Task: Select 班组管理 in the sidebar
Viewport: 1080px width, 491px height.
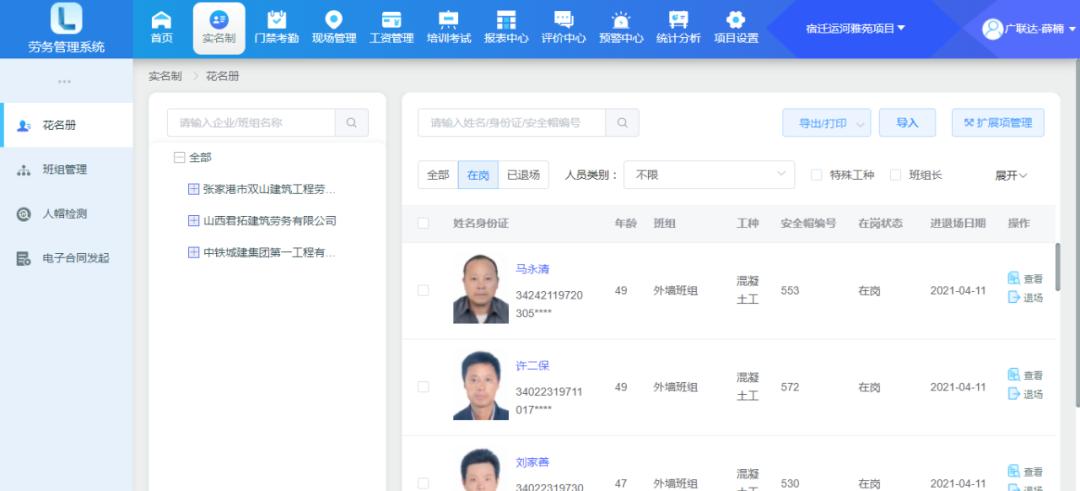Action: [x=65, y=170]
